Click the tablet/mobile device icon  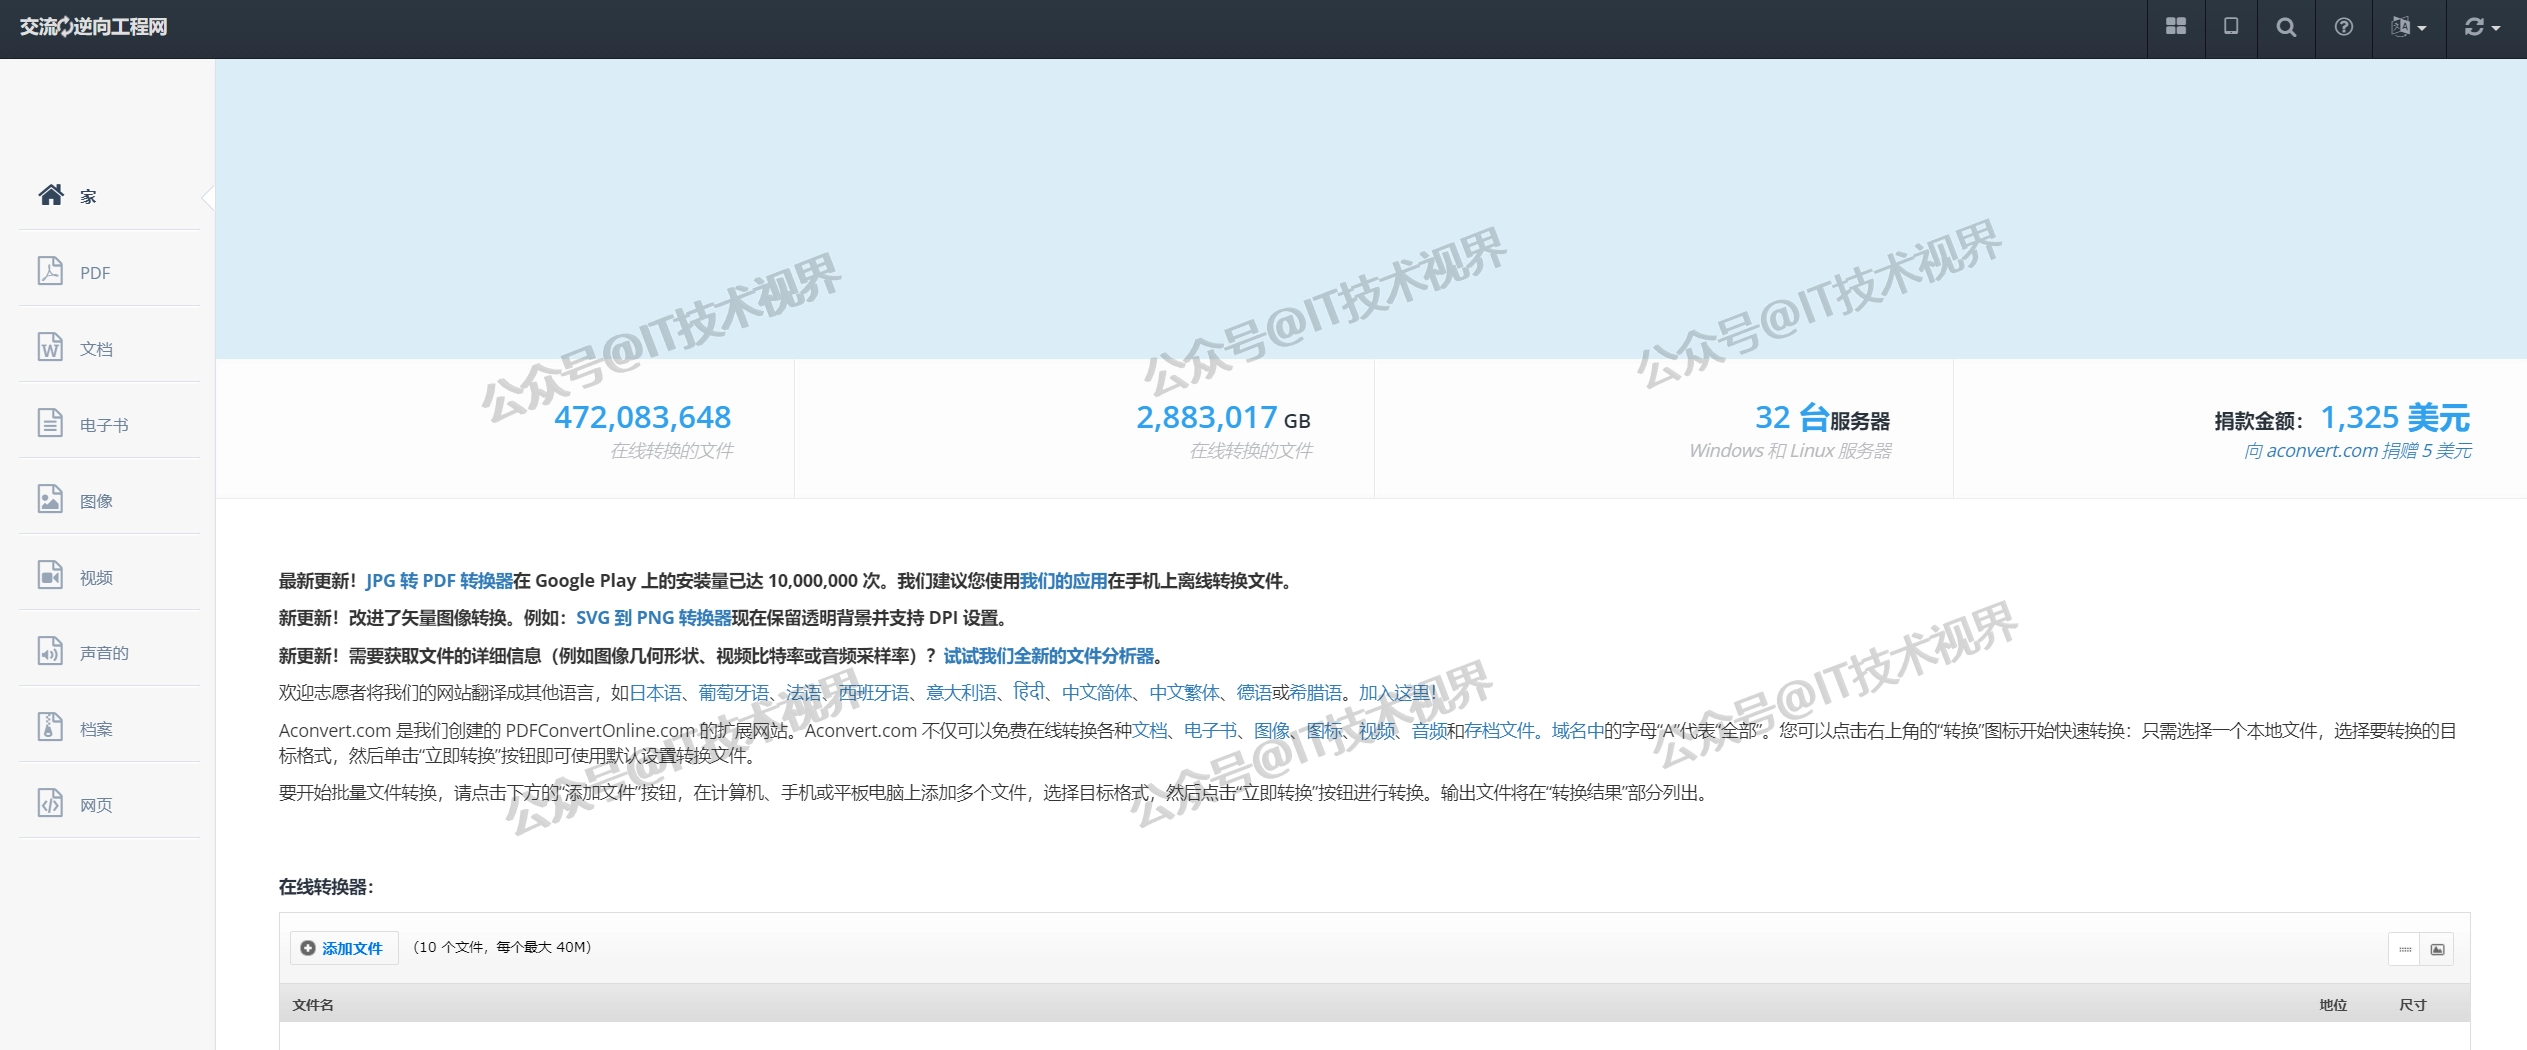(2231, 27)
